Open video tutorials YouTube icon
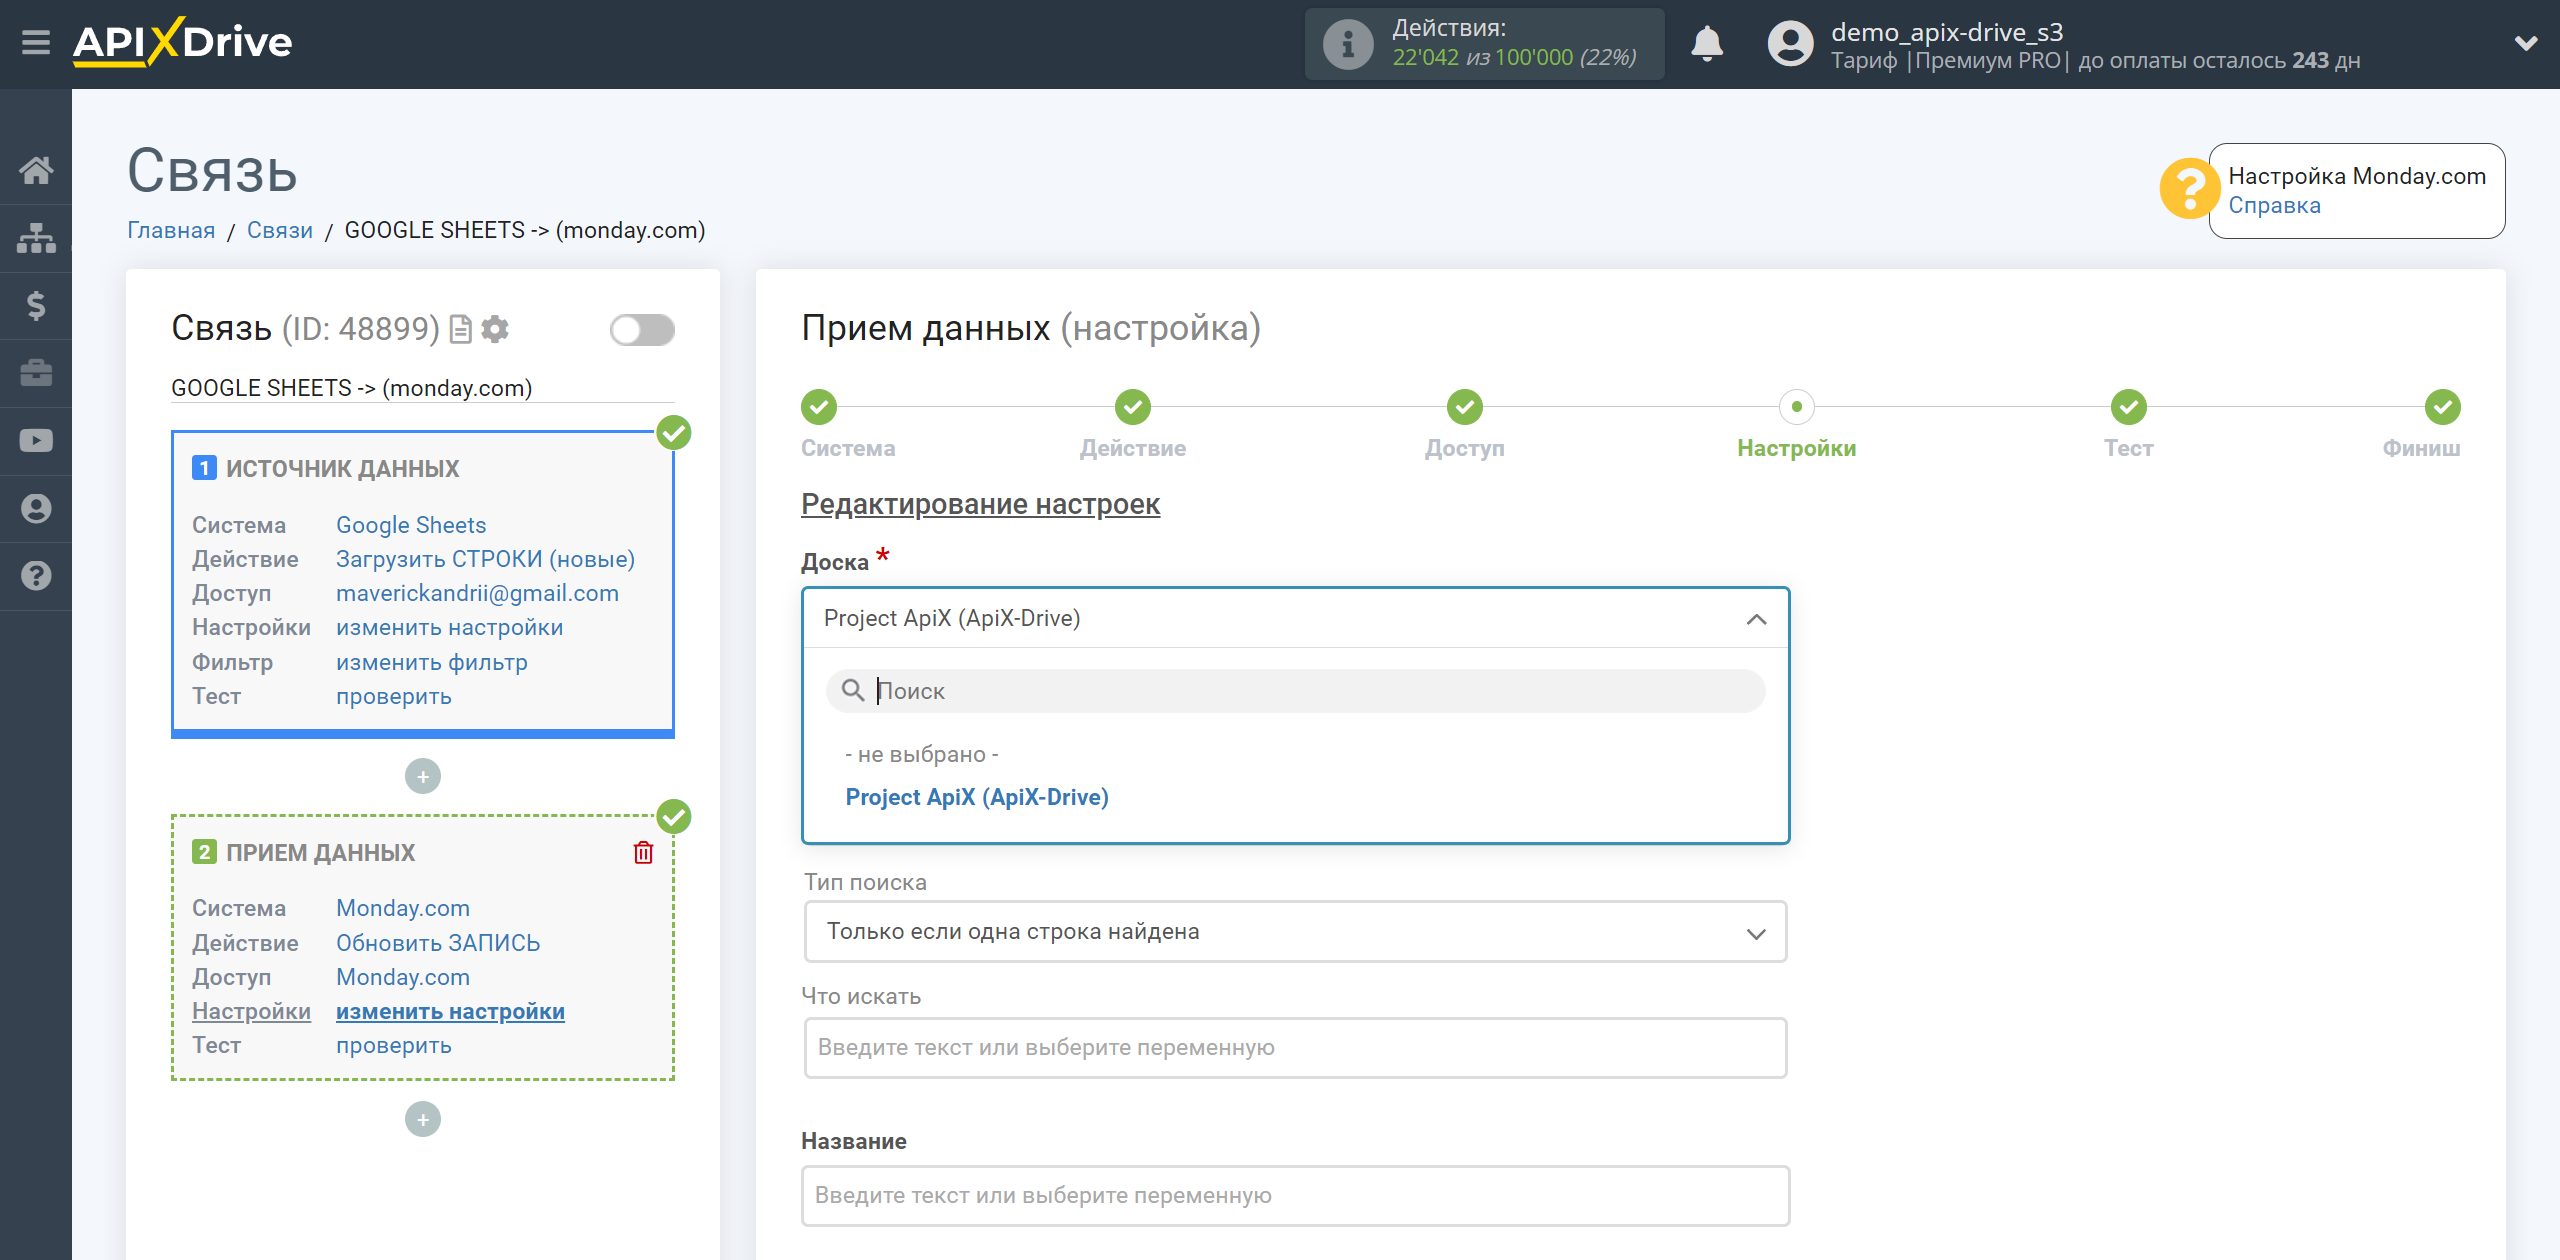This screenshot has height=1260, width=2560. click(36, 441)
